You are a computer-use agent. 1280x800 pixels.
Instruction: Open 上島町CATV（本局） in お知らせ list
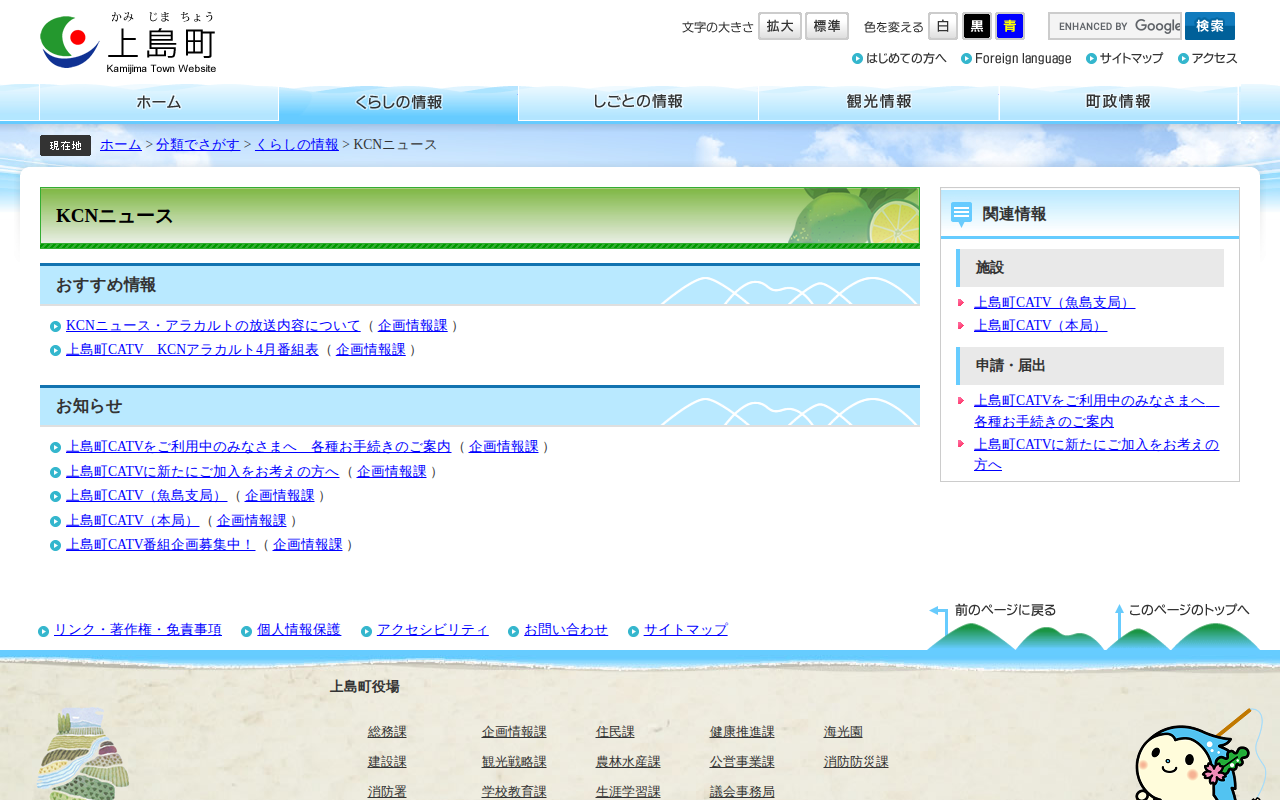(132, 521)
